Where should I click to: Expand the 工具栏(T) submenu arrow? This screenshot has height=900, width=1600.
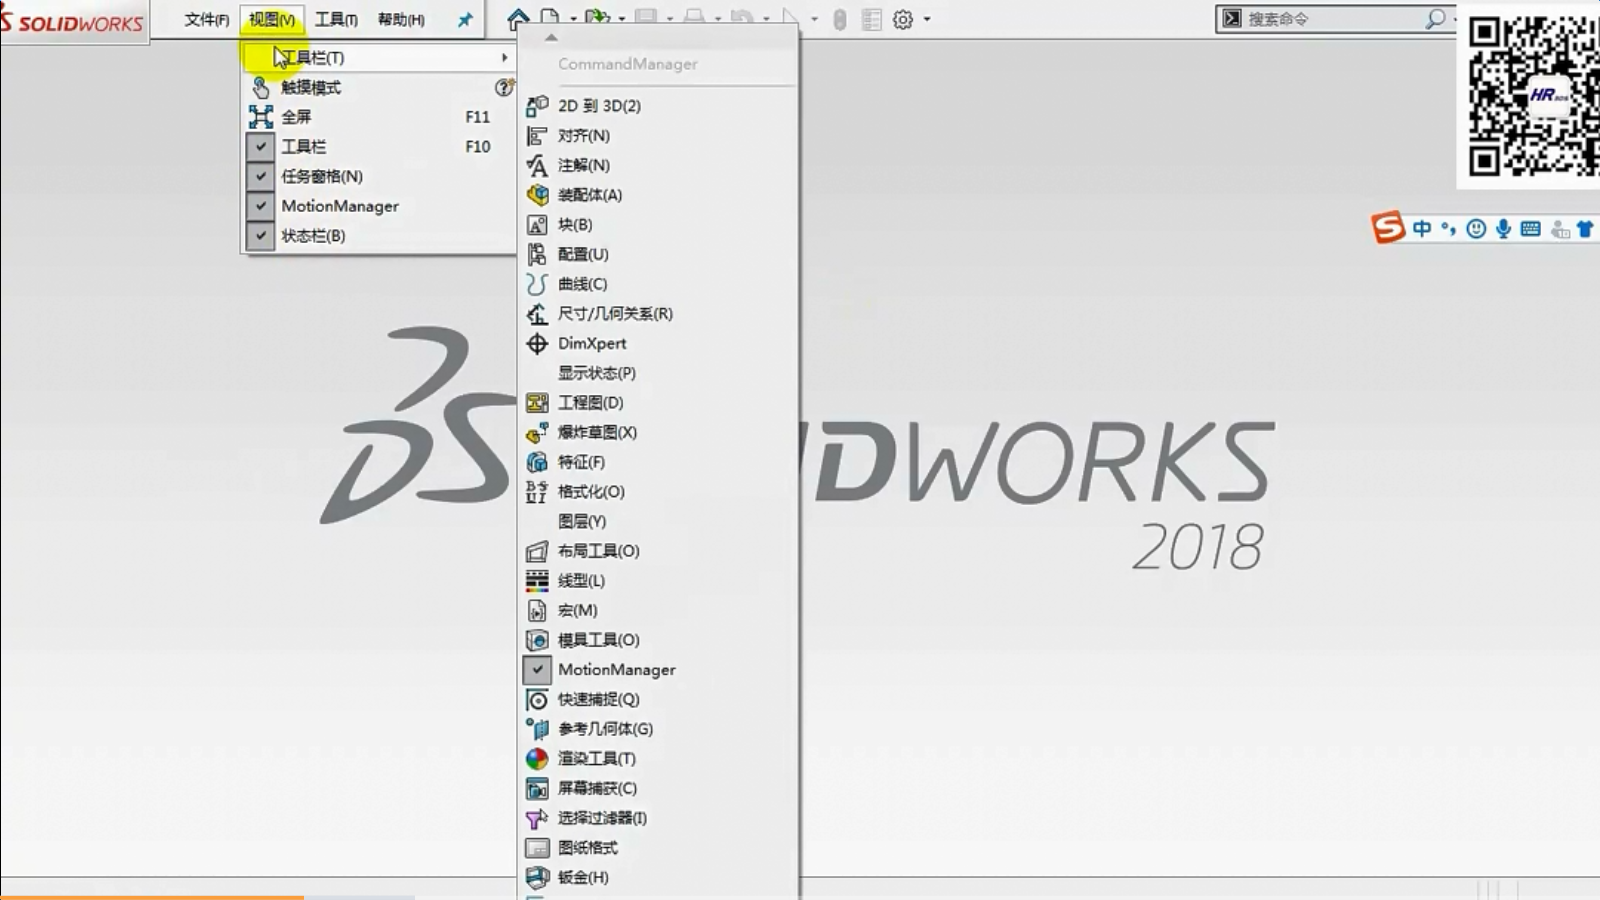pos(504,58)
